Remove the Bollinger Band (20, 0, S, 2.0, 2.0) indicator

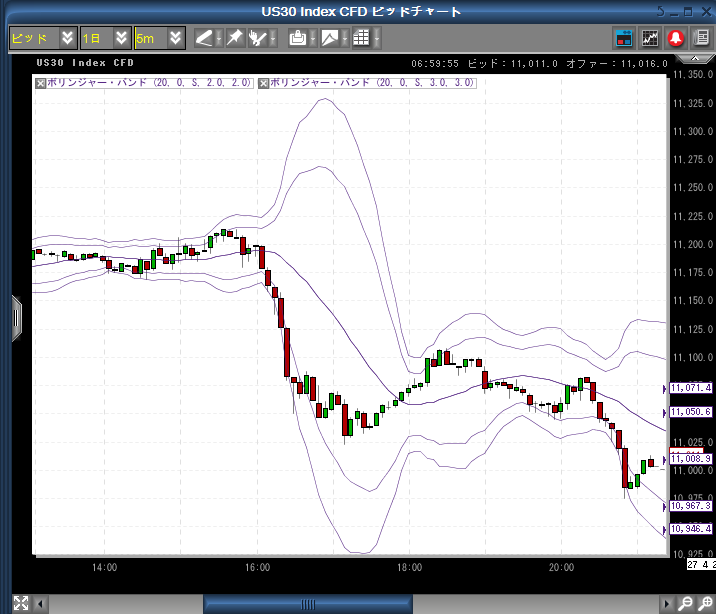40,83
